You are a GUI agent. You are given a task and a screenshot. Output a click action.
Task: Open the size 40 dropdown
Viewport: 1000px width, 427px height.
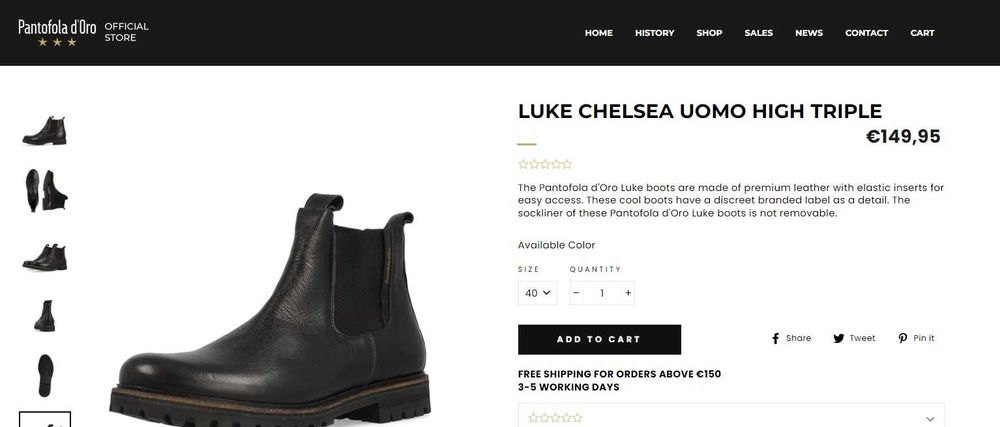point(538,293)
